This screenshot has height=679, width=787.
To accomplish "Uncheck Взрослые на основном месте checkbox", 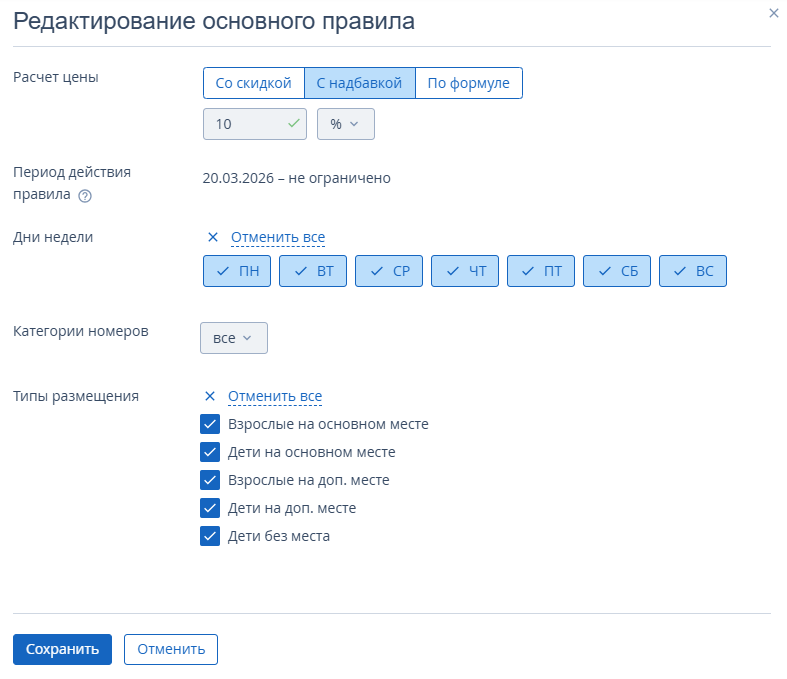I will tap(210, 424).
